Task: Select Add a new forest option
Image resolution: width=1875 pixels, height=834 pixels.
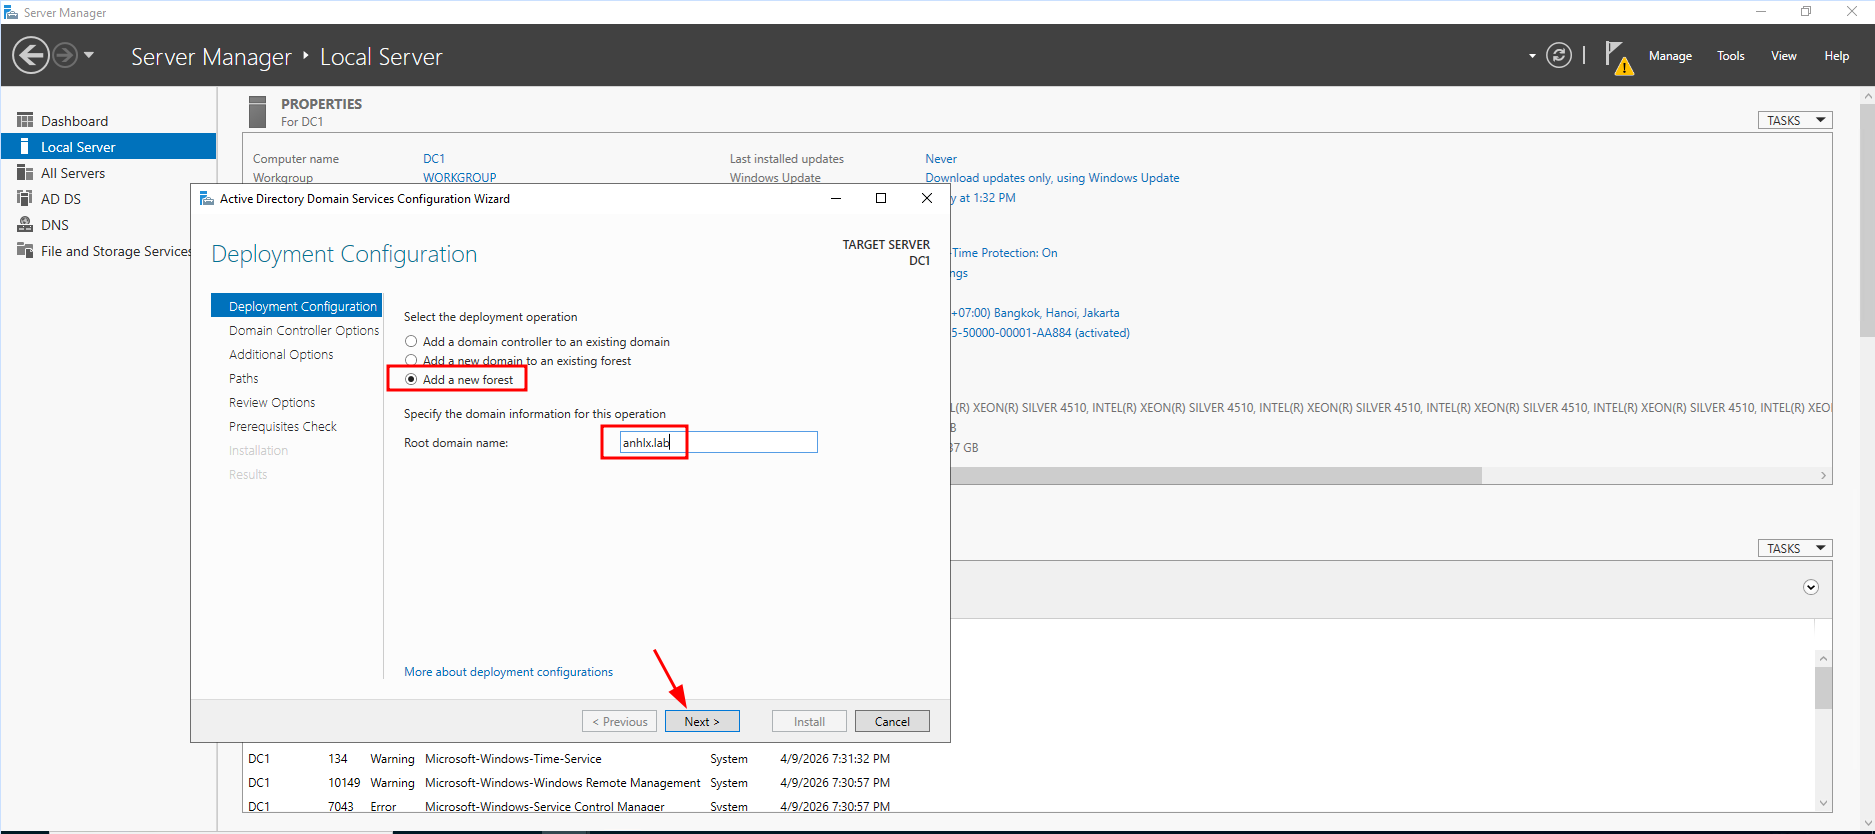Action: pos(411,379)
